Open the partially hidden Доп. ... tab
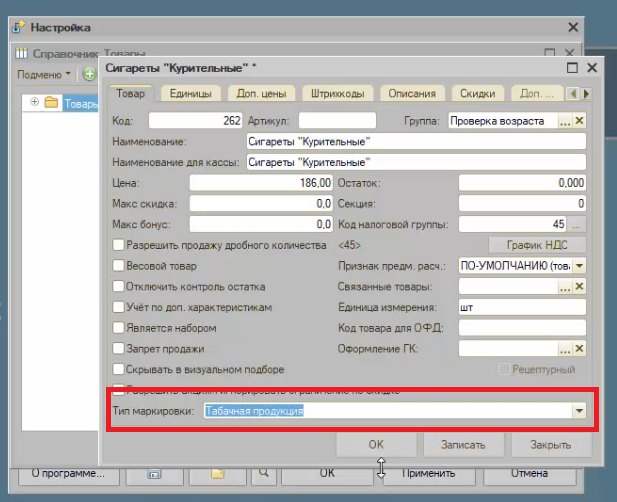 click(537, 94)
